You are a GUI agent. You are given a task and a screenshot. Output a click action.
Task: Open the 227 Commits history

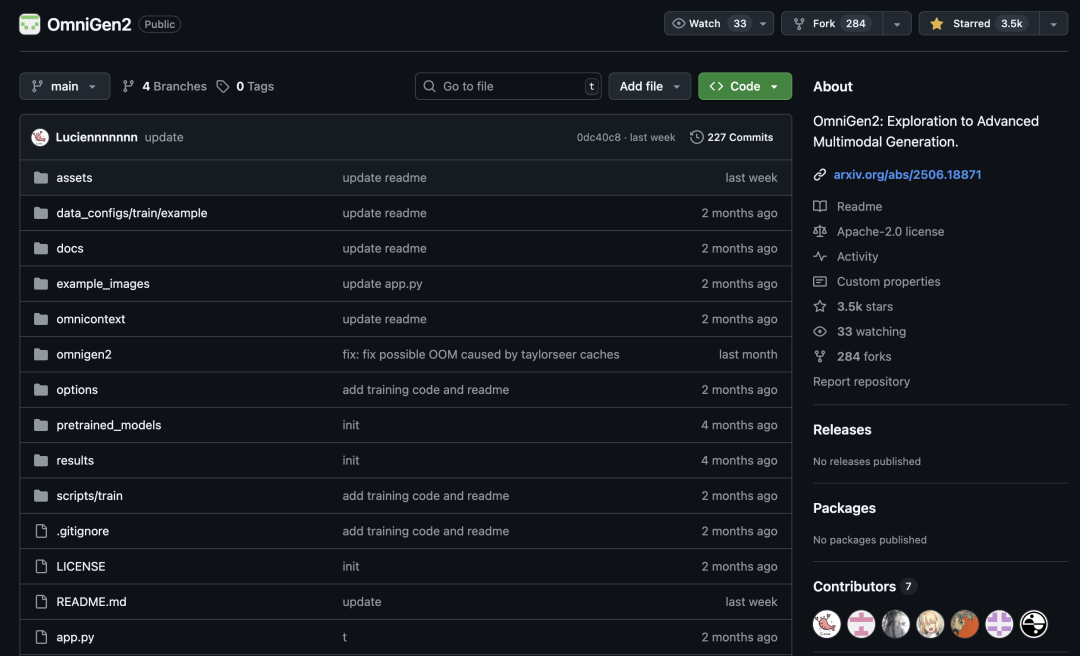point(731,137)
